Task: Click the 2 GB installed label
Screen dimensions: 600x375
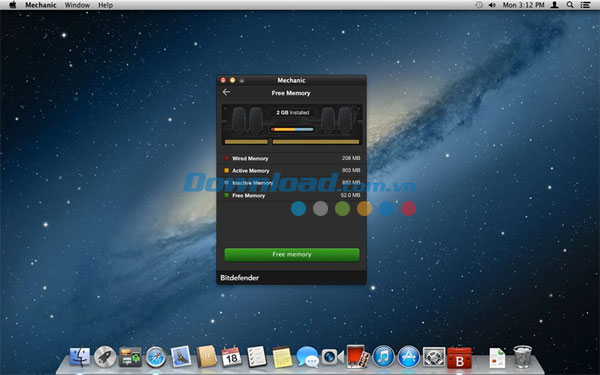Action: point(292,112)
